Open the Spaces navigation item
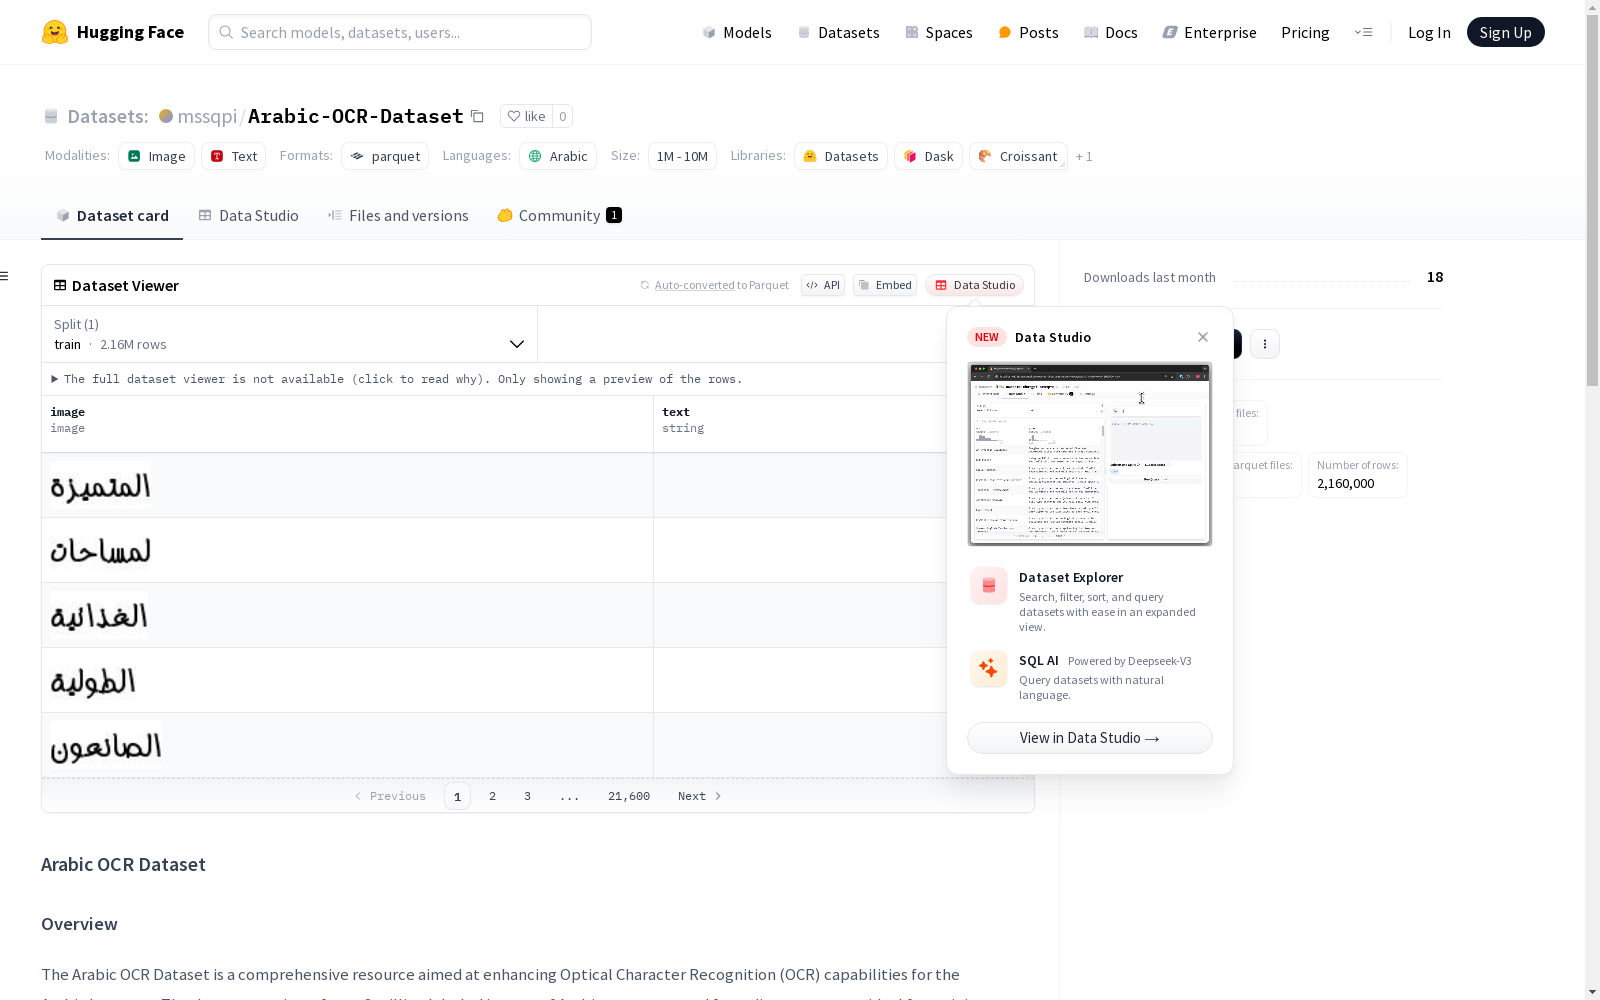1600x1000 pixels. [939, 32]
